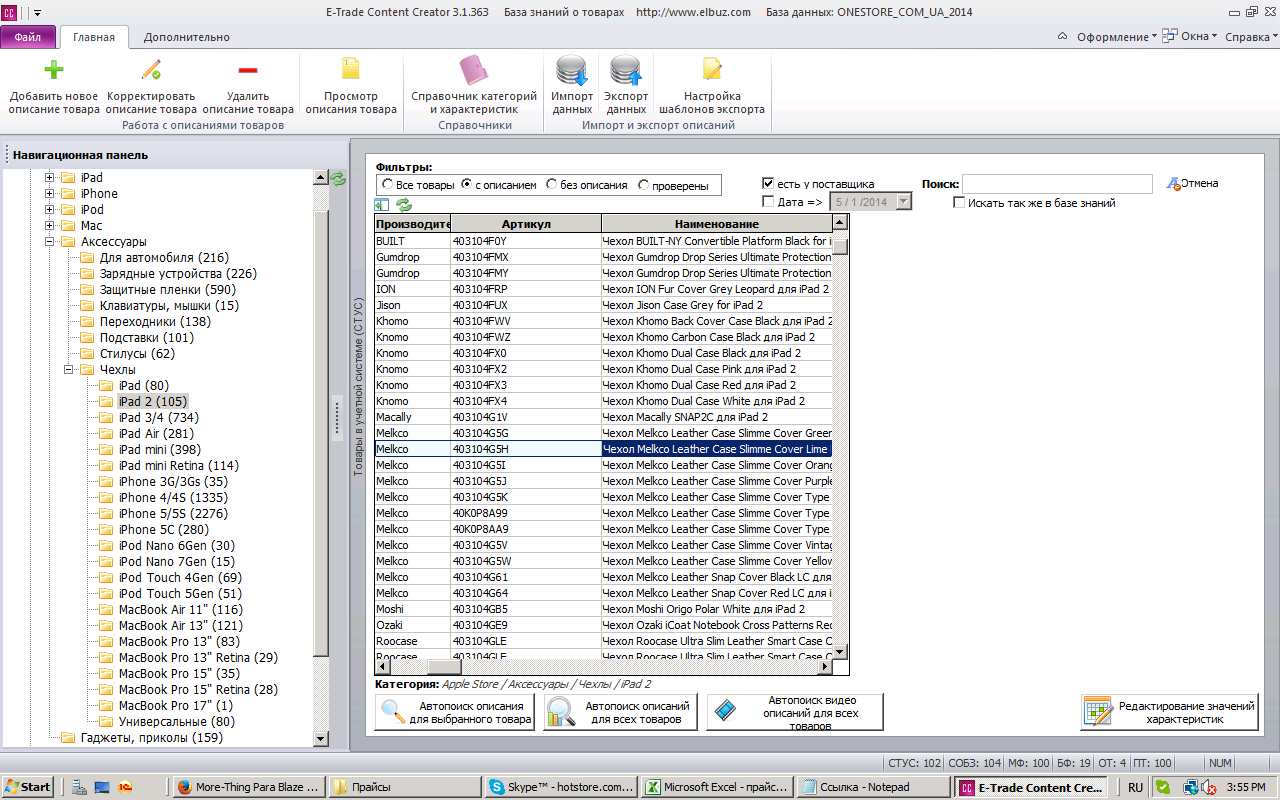Expand the iPad tree node

tap(50, 178)
